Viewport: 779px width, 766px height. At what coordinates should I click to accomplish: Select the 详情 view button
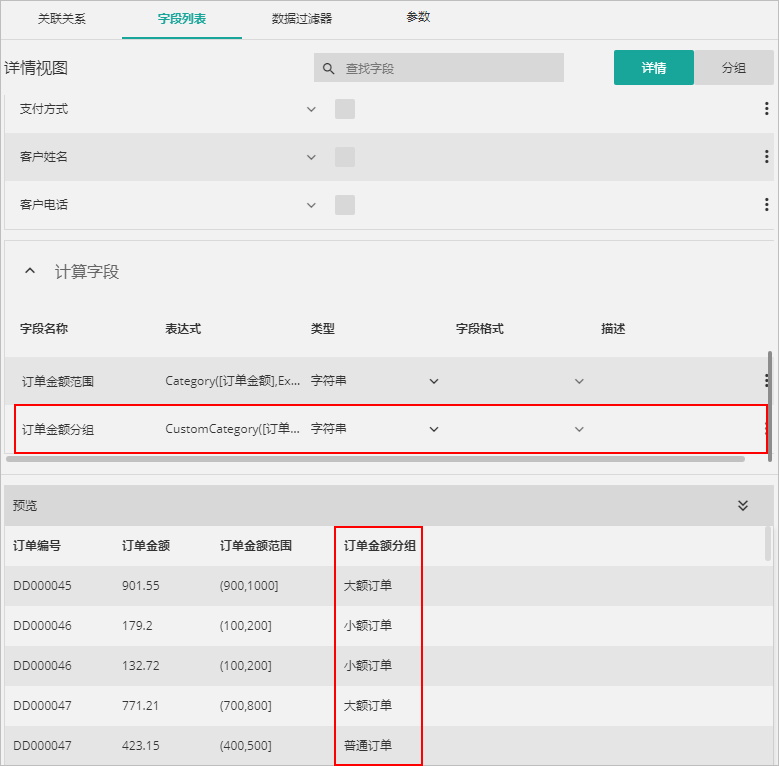click(653, 68)
